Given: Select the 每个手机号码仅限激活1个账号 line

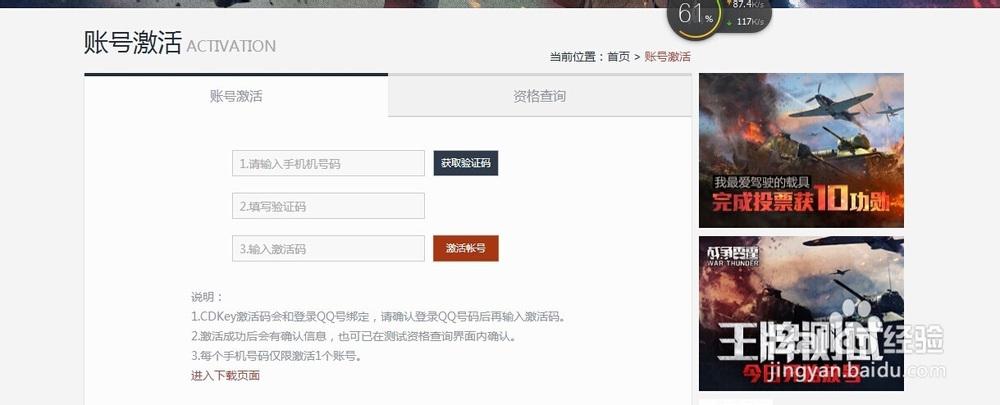Looking at the screenshot, I should 277,356.
